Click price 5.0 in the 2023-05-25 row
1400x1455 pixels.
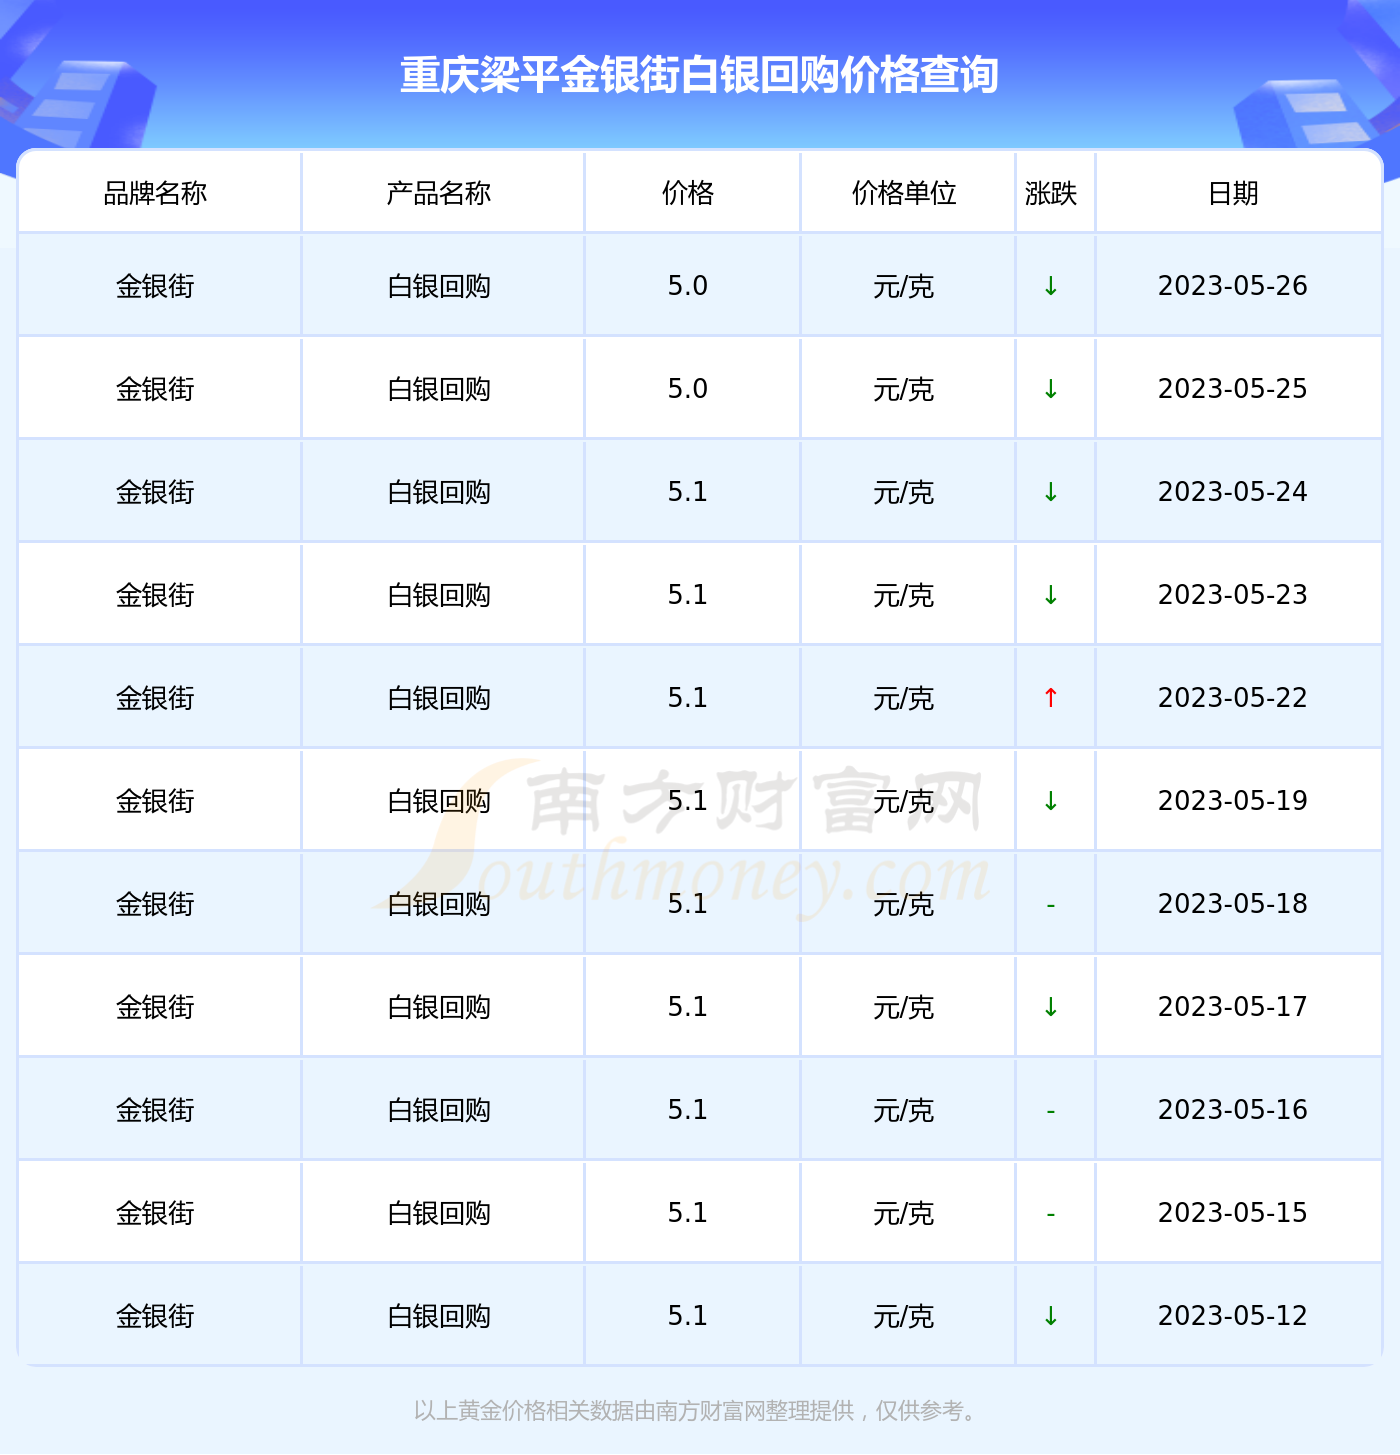click(x=688, y=389)
